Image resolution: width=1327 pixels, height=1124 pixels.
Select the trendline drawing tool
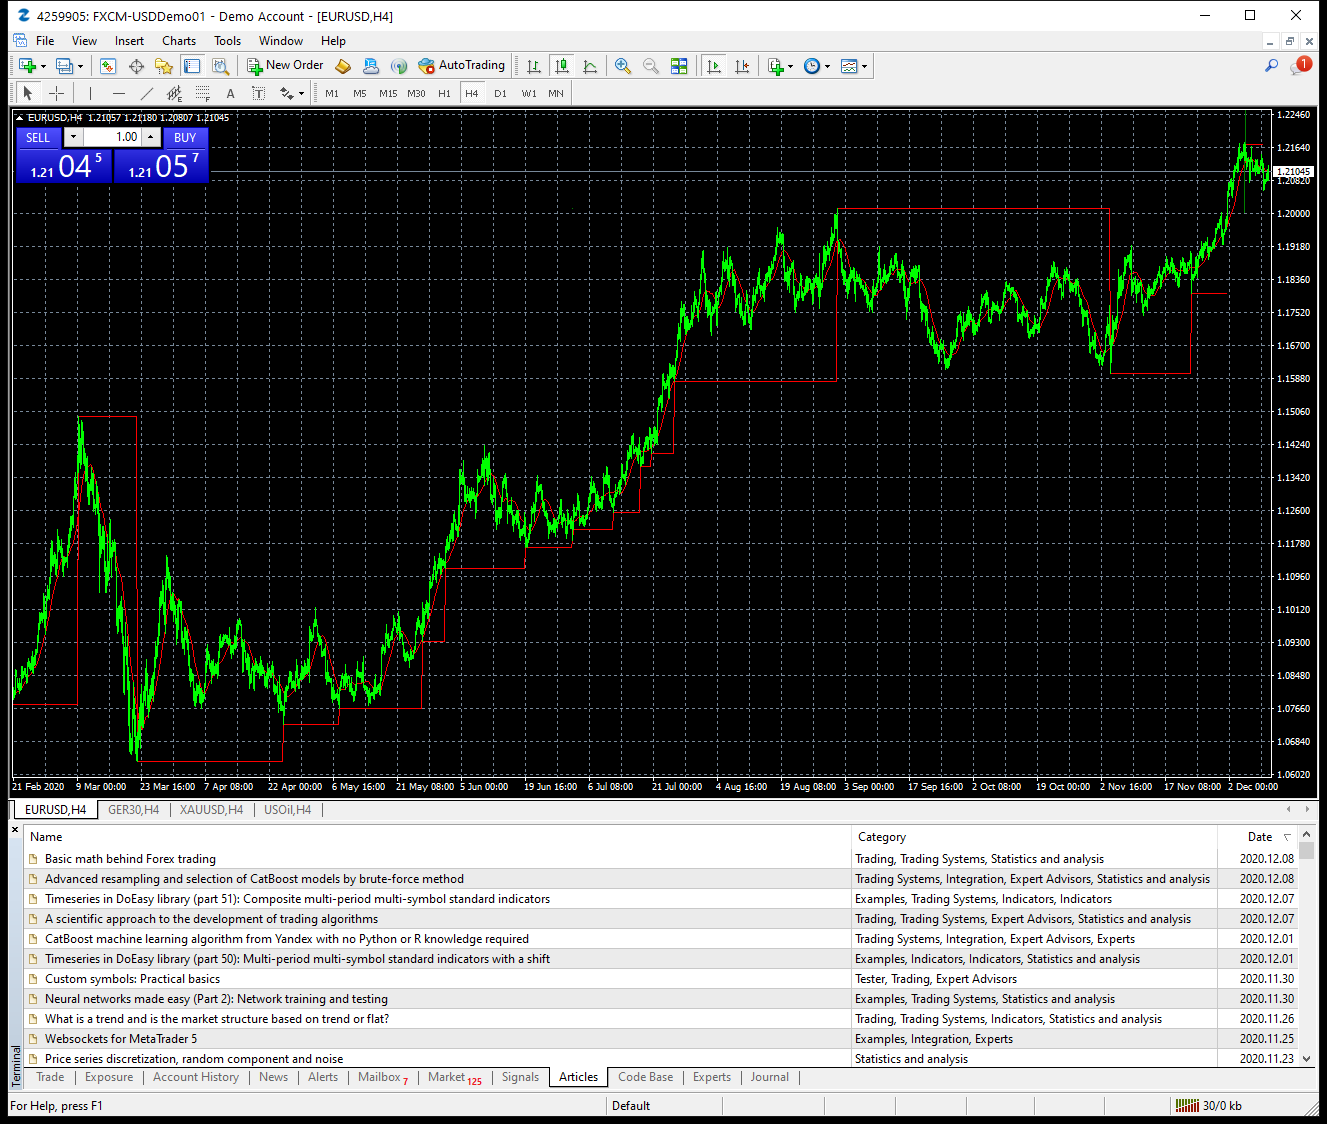[x=147, y=93]
